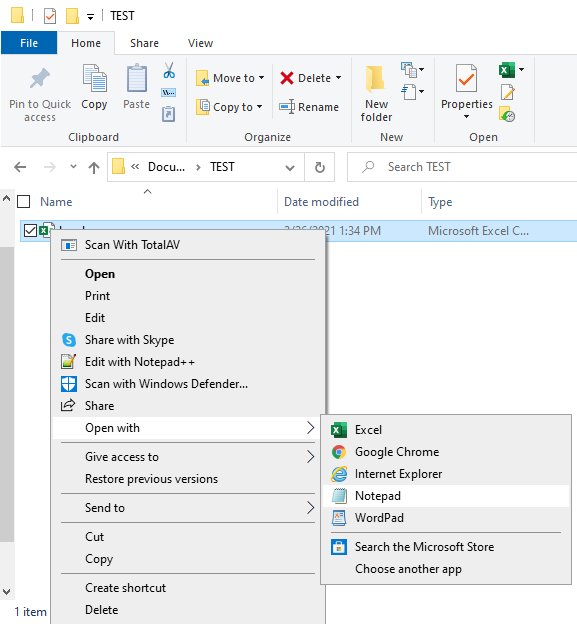The height and width of the screenshot is (624, 577).
Task: Select Choose another app
Action: [x=446, y=569]
